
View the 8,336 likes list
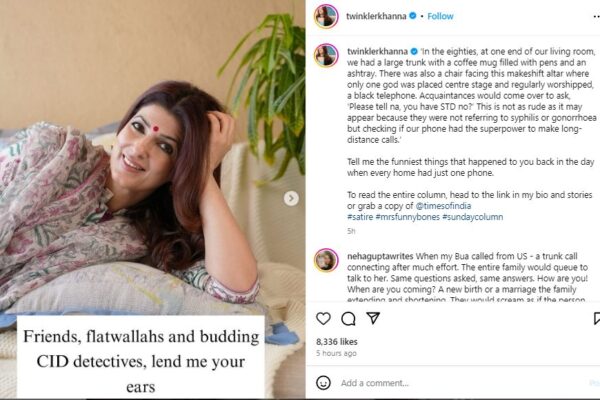coord(337,341)
